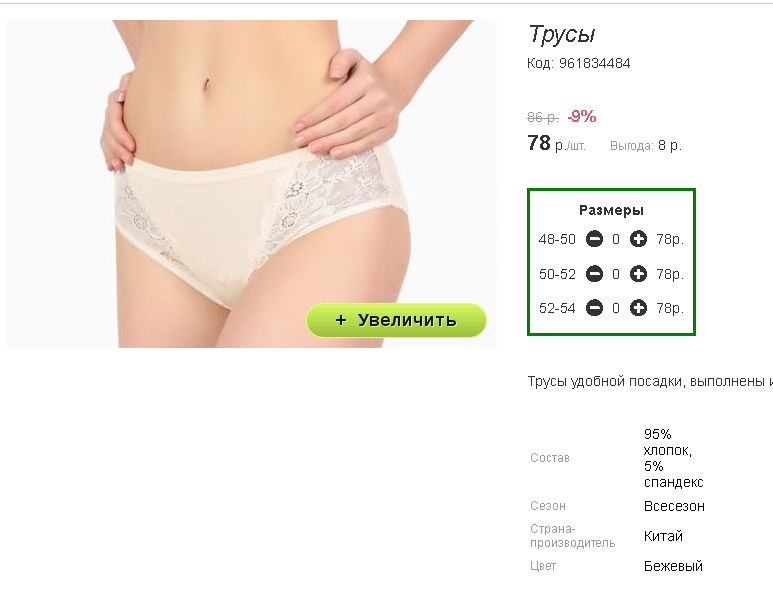Click the Бежевый color value
Viewport: 773px width, 603px height.
[x=673, y=566]
